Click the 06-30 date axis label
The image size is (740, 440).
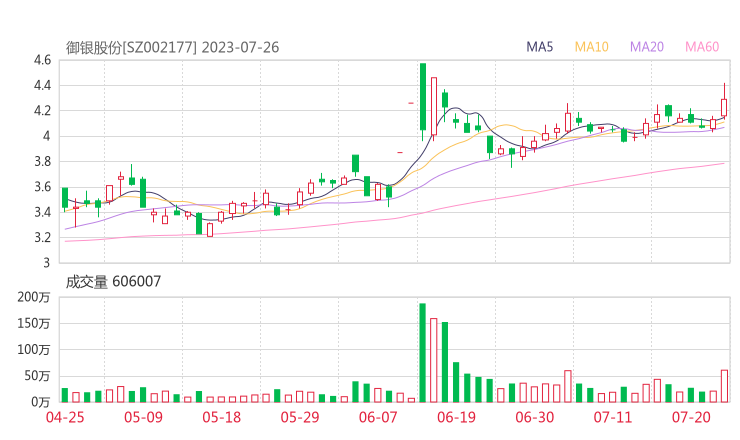pos(535,417)
